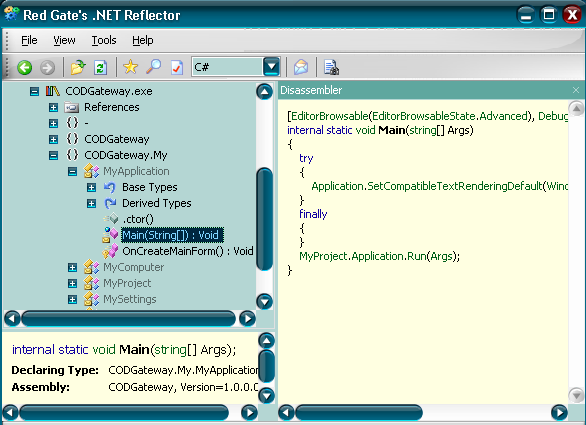Viewport: 586px width, 425px height.
Task: Click the checklist options toolbar icon
Action: click(176, 68)
